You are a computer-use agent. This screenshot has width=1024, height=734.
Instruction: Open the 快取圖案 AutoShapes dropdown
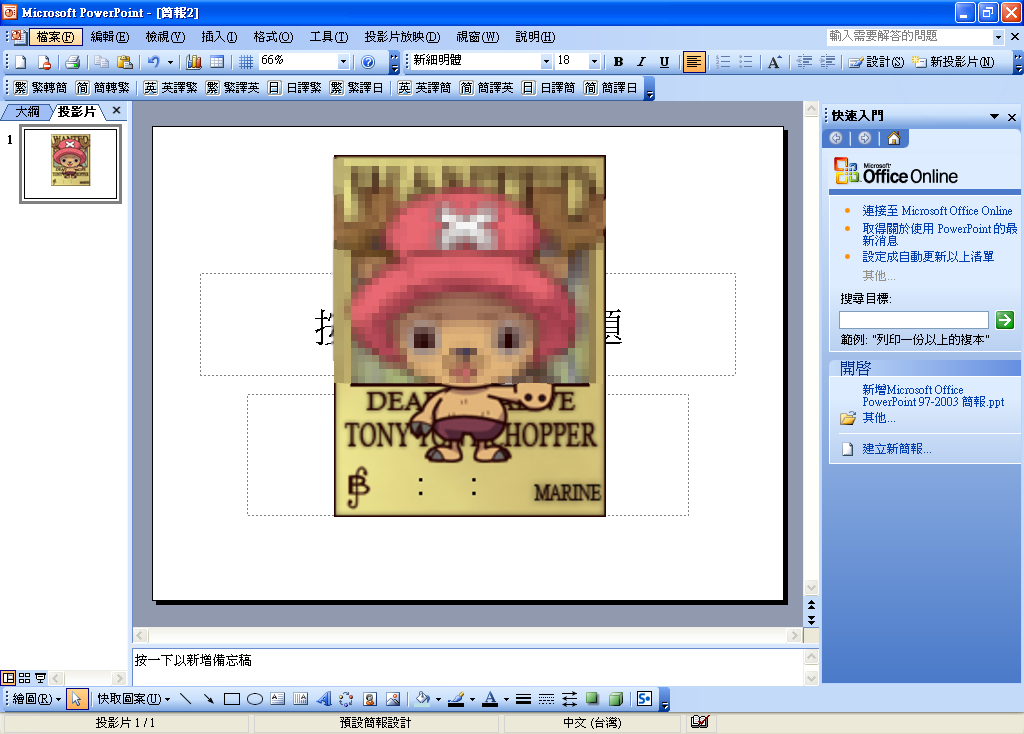tap(134, 699)
